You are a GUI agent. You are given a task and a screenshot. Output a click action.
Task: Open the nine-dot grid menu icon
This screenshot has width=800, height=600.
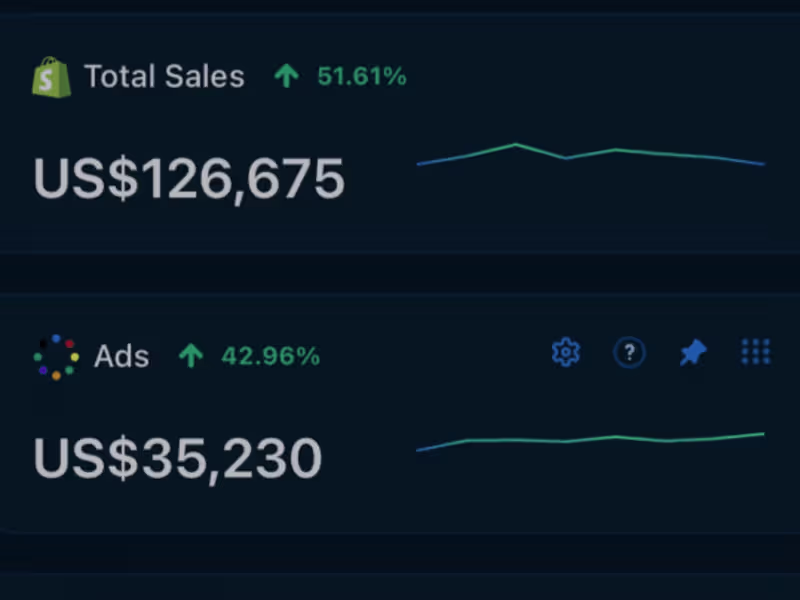755,352
